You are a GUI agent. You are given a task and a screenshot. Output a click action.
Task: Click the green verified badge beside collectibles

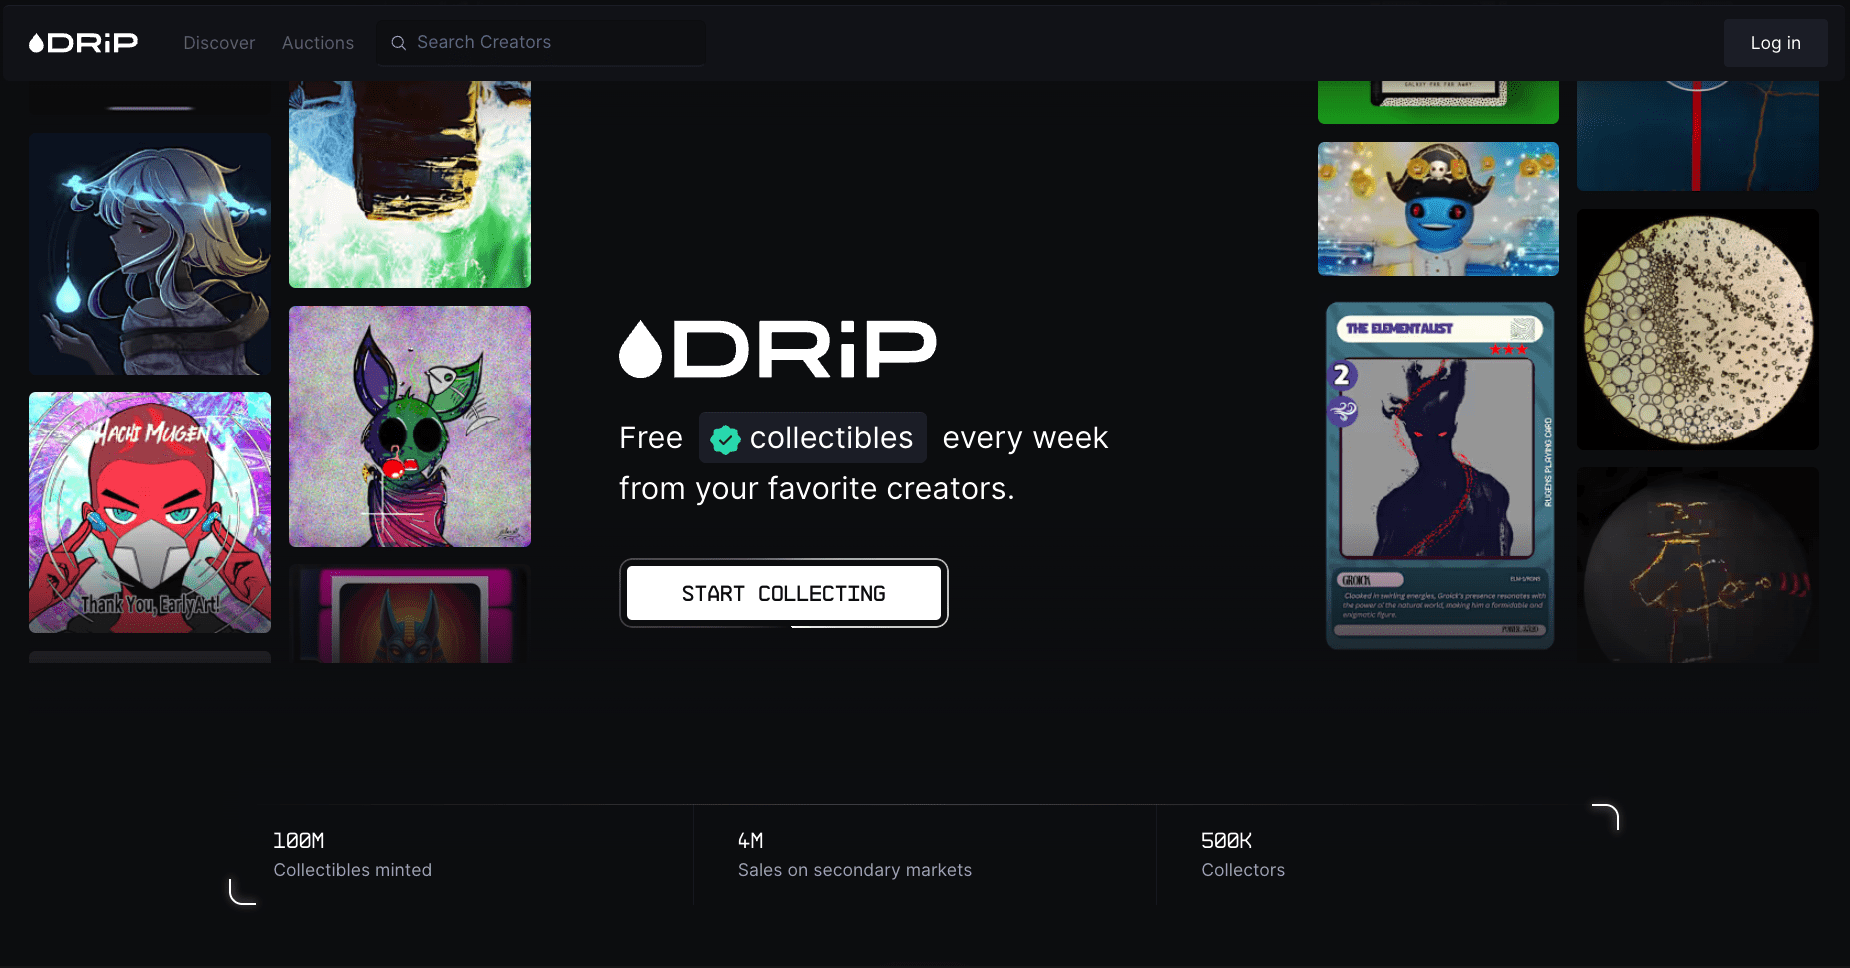click(x=725, y=439)
